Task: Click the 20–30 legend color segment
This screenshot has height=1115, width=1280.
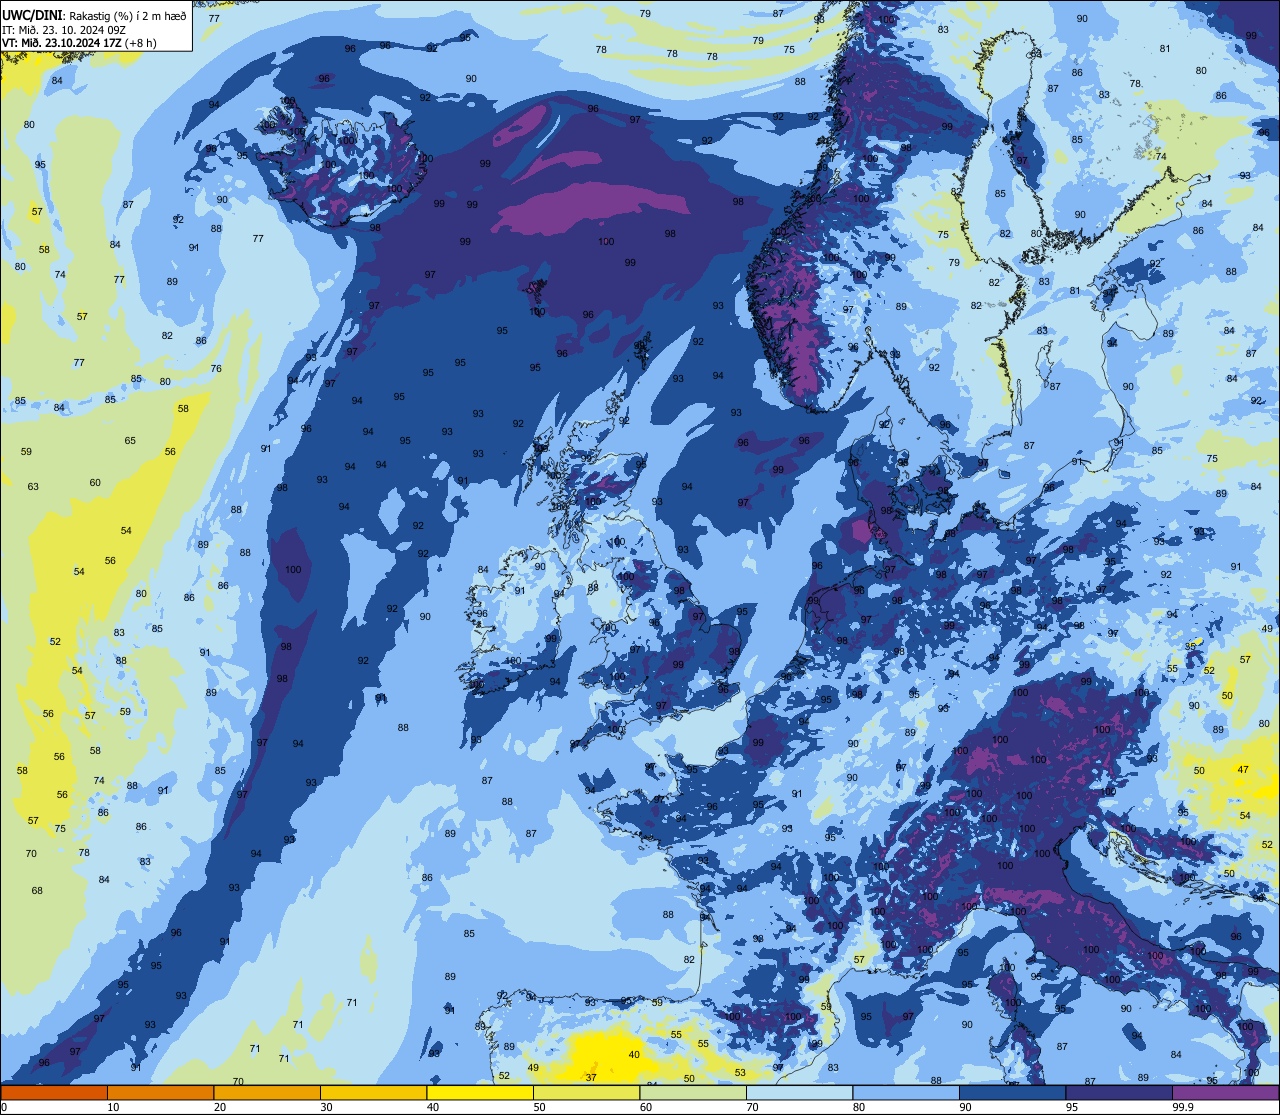Action: point(267,1093)
